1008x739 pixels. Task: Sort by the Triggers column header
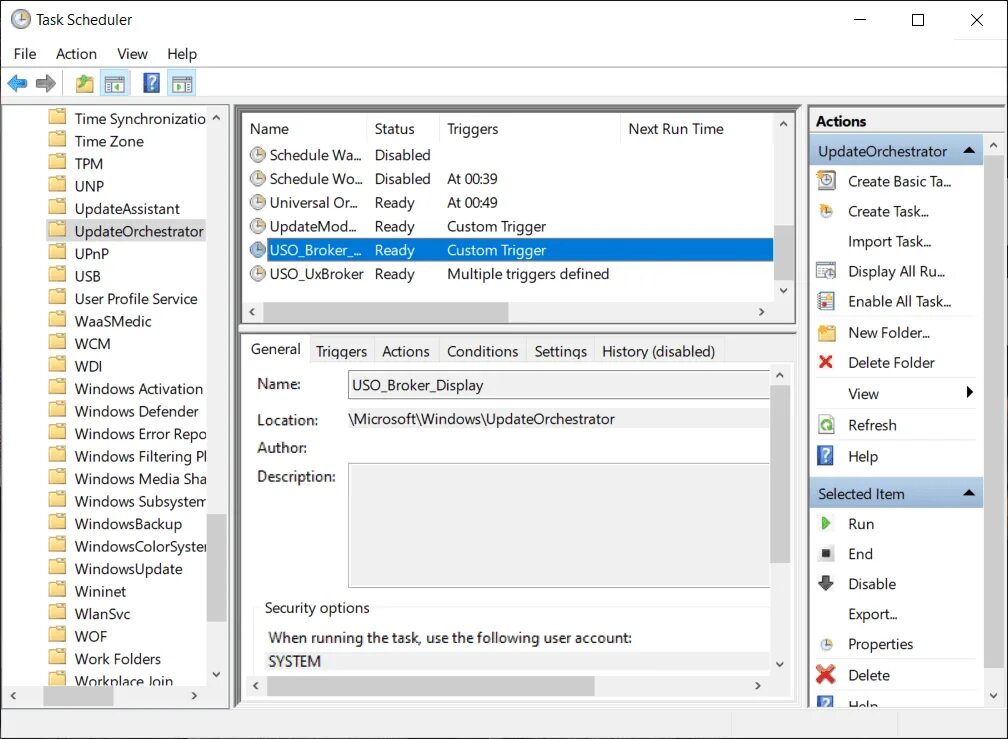[x=530, y=129]
